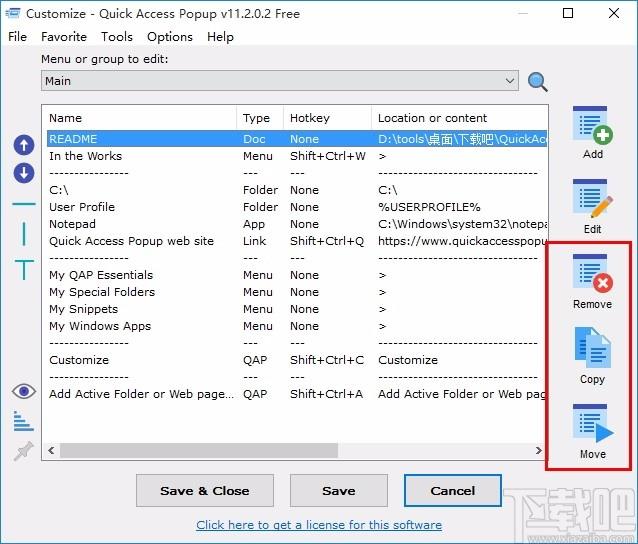Maximize the Customize window
Image resolution: width=638 pixels, height=544 pixels.
(x=568, y=13)
